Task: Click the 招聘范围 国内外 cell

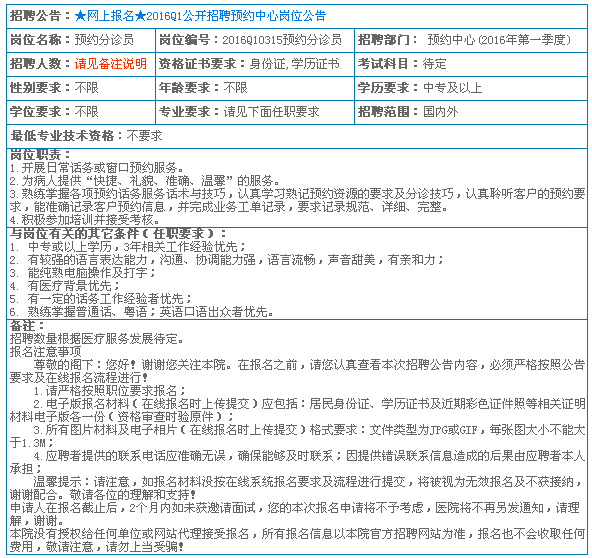Action: [x=470, y=112]
